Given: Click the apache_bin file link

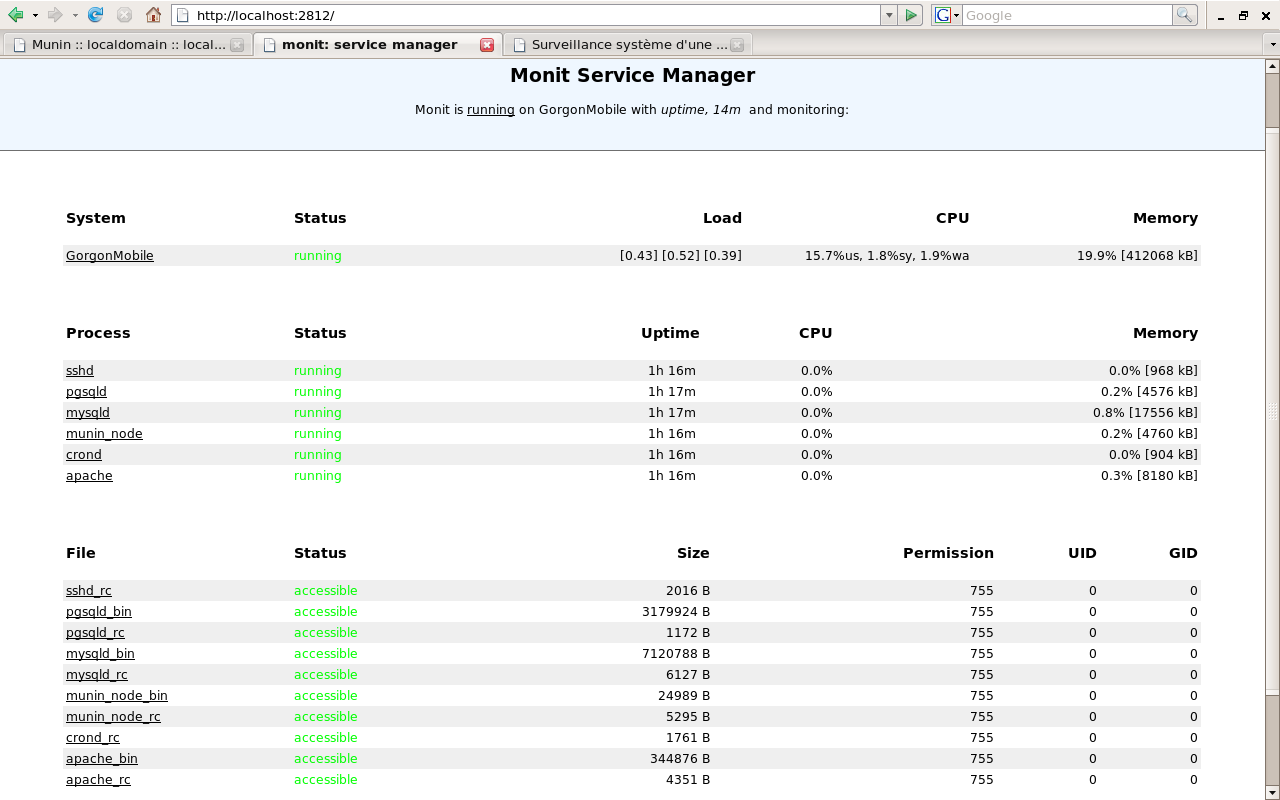Looking at the screenshot, I should click(102, 759).
